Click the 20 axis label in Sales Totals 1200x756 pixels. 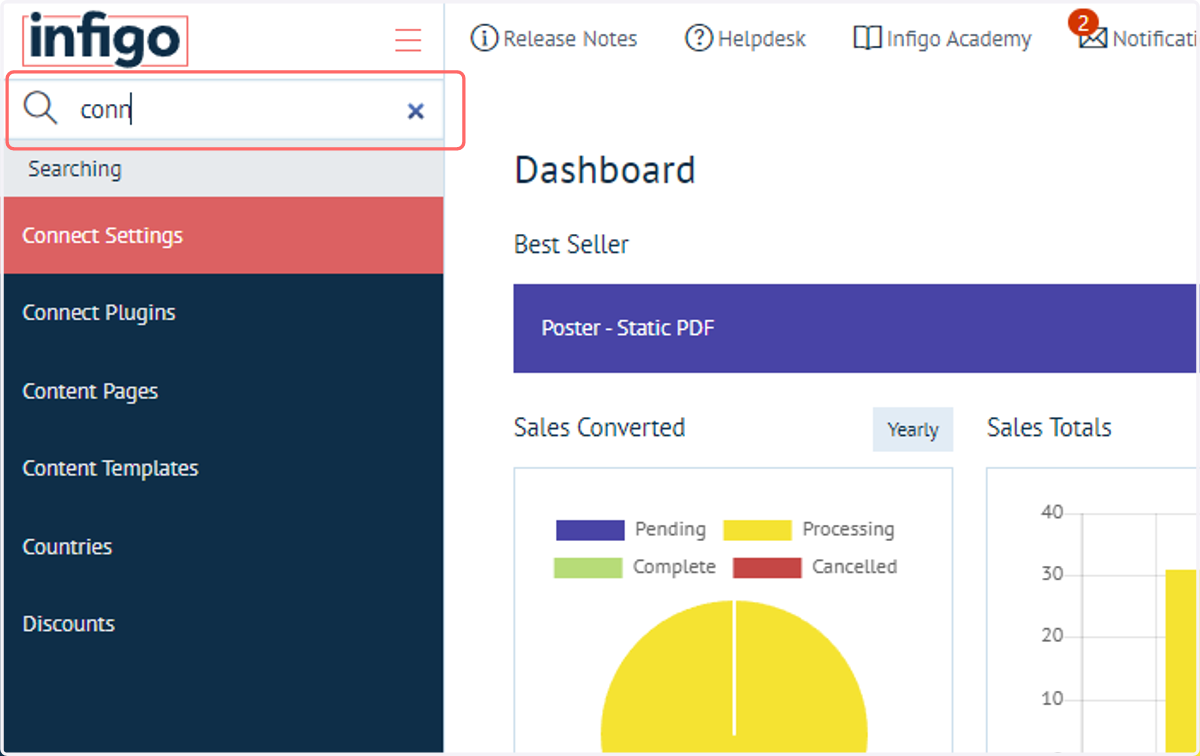(1052, 636)
